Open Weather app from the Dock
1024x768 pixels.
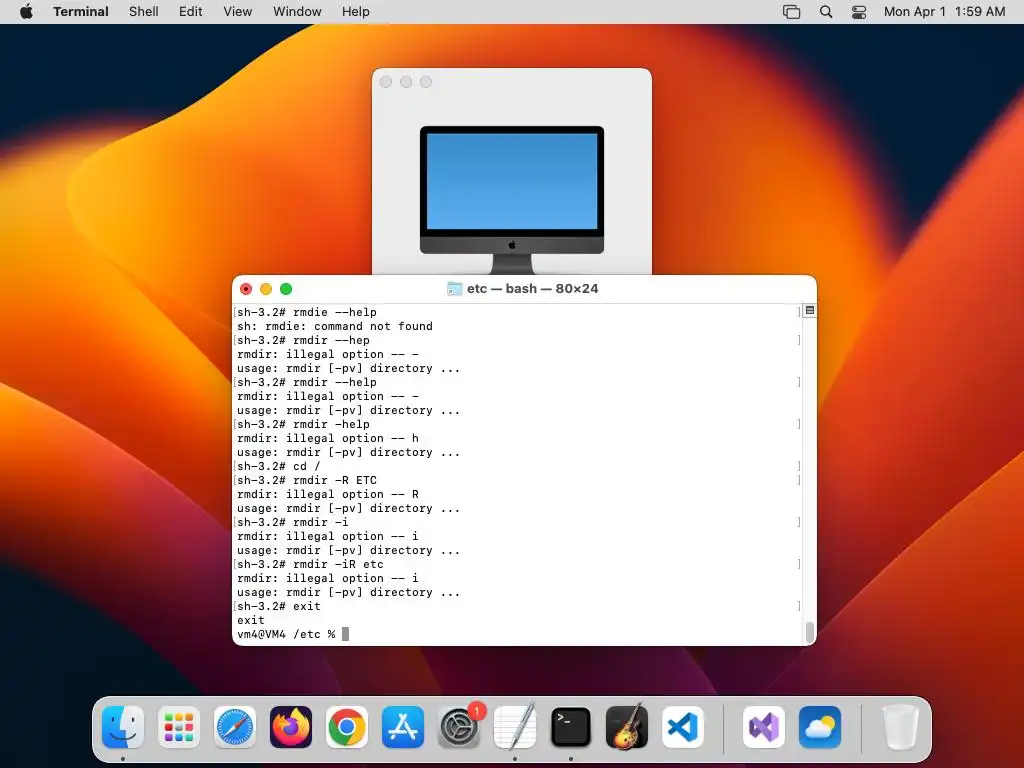820,727
